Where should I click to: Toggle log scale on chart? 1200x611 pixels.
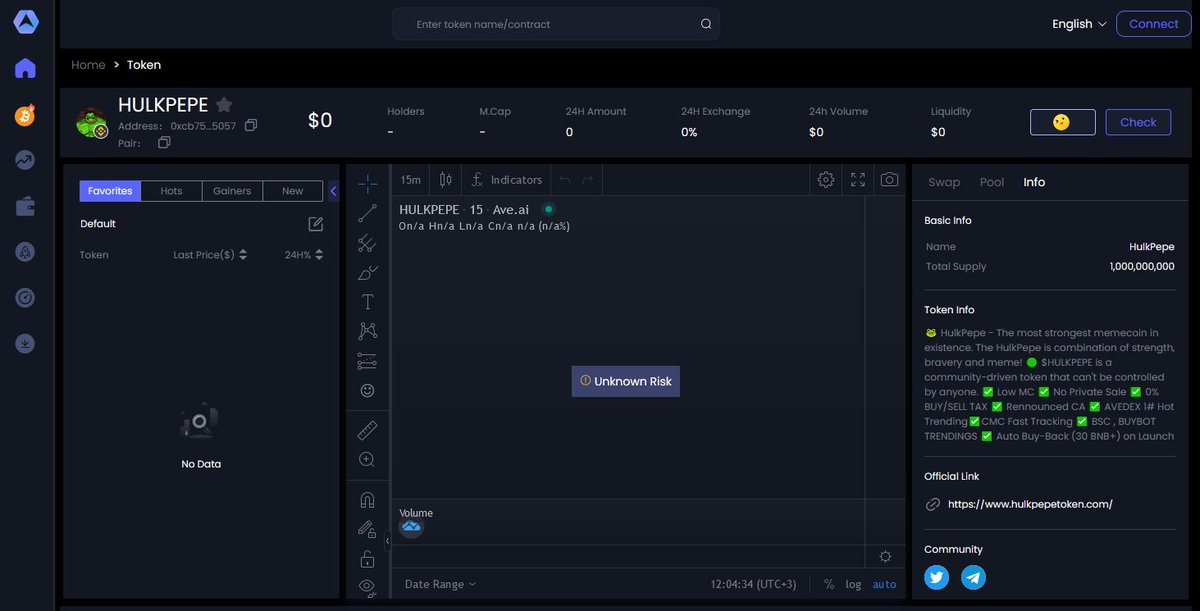853,584
